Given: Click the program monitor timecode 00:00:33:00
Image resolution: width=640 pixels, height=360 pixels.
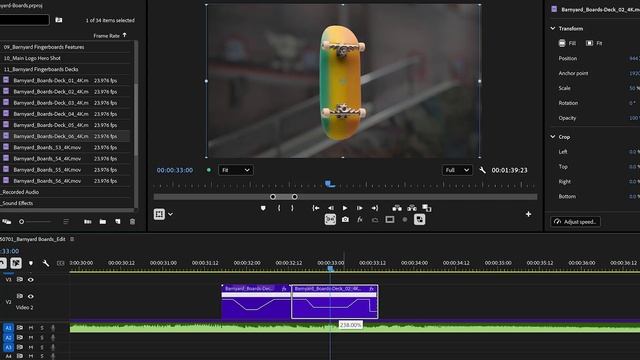Looking at the screenshot, I should point(175,170).
